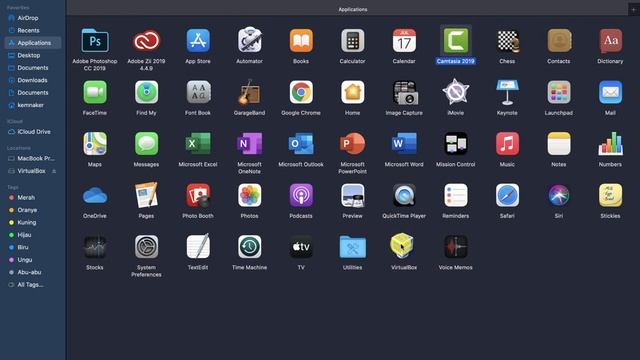The image size is (640, 360).
Task: Select the Microsoft Outlook icon
Action: (x=301, y=144)
